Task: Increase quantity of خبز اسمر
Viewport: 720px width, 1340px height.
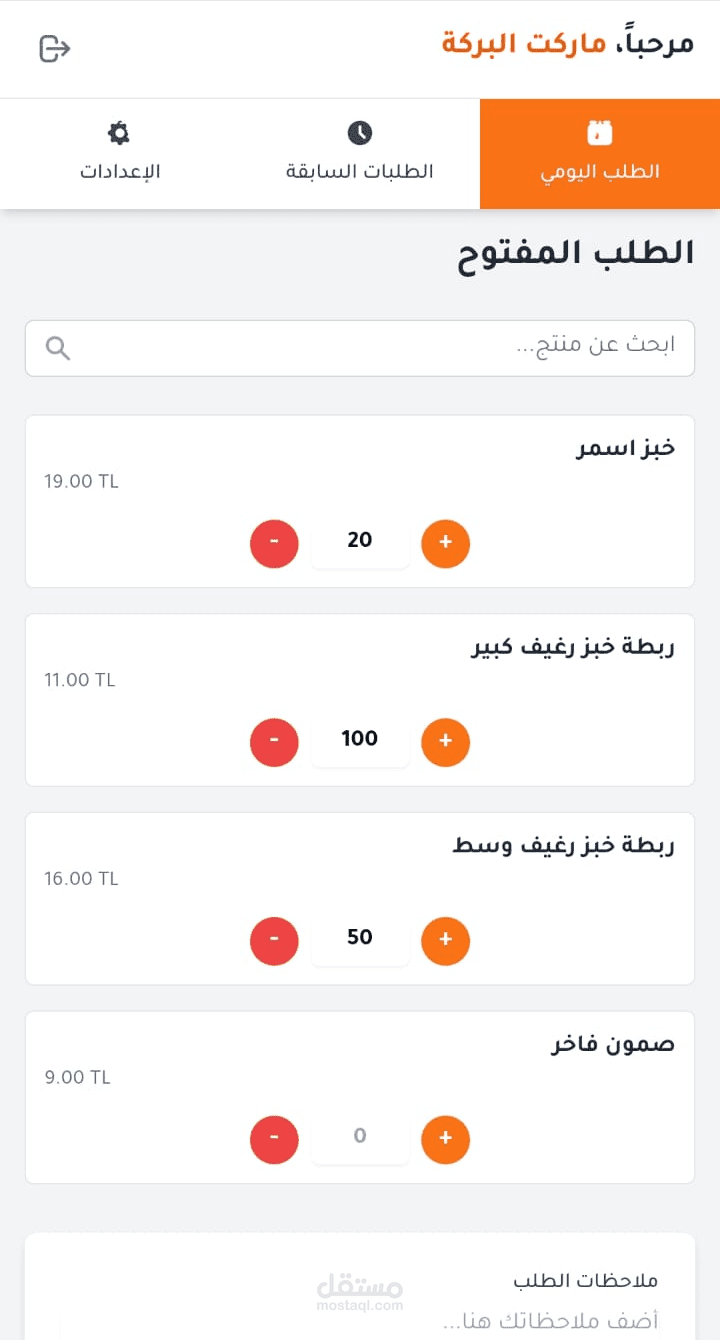Action: (x=446, y=544)
